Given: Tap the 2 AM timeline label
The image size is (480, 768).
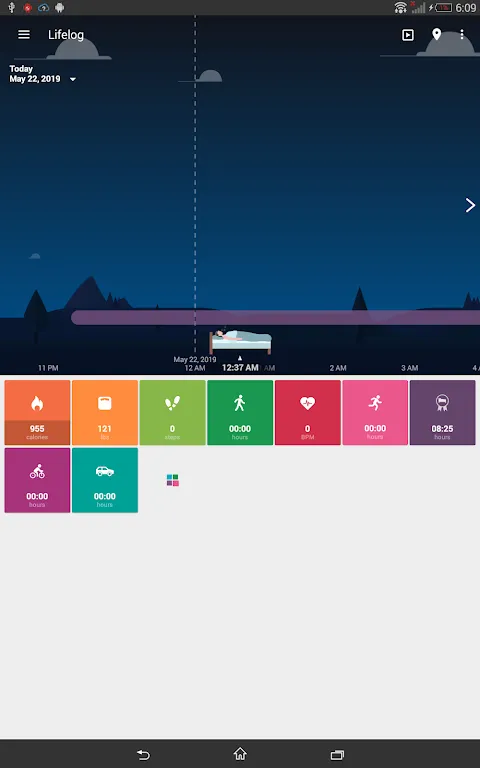Looking at the screenshot, I should click(x=338, y=368).
